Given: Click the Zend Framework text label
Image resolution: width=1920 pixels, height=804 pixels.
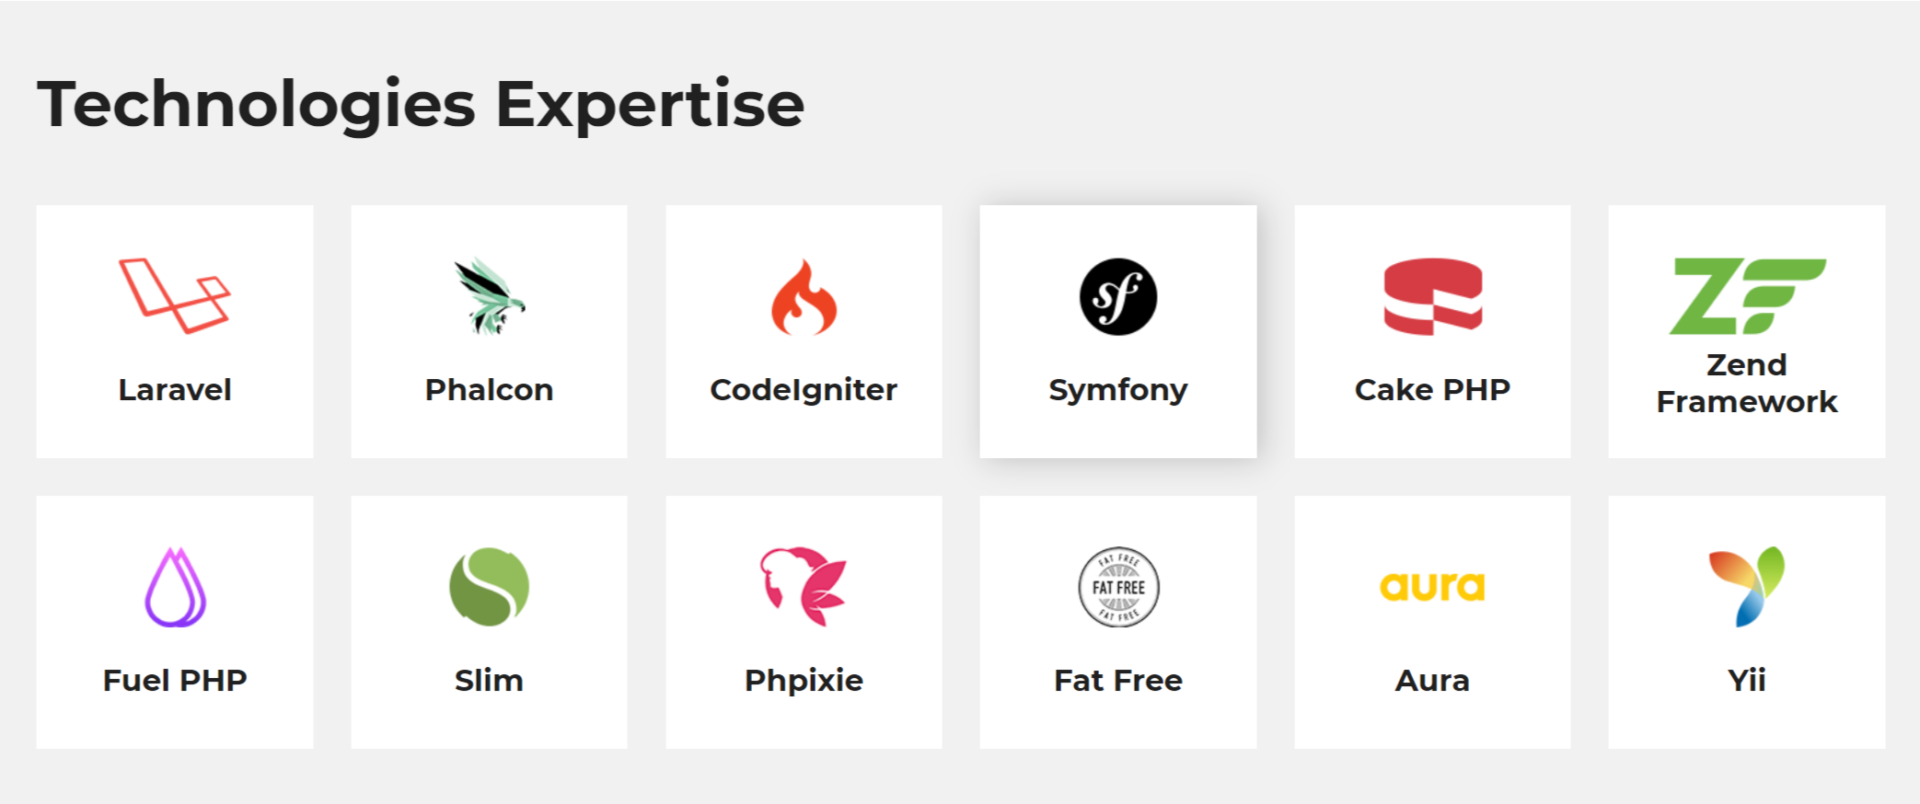Looking at the screenshot, I should (1746, 383).
